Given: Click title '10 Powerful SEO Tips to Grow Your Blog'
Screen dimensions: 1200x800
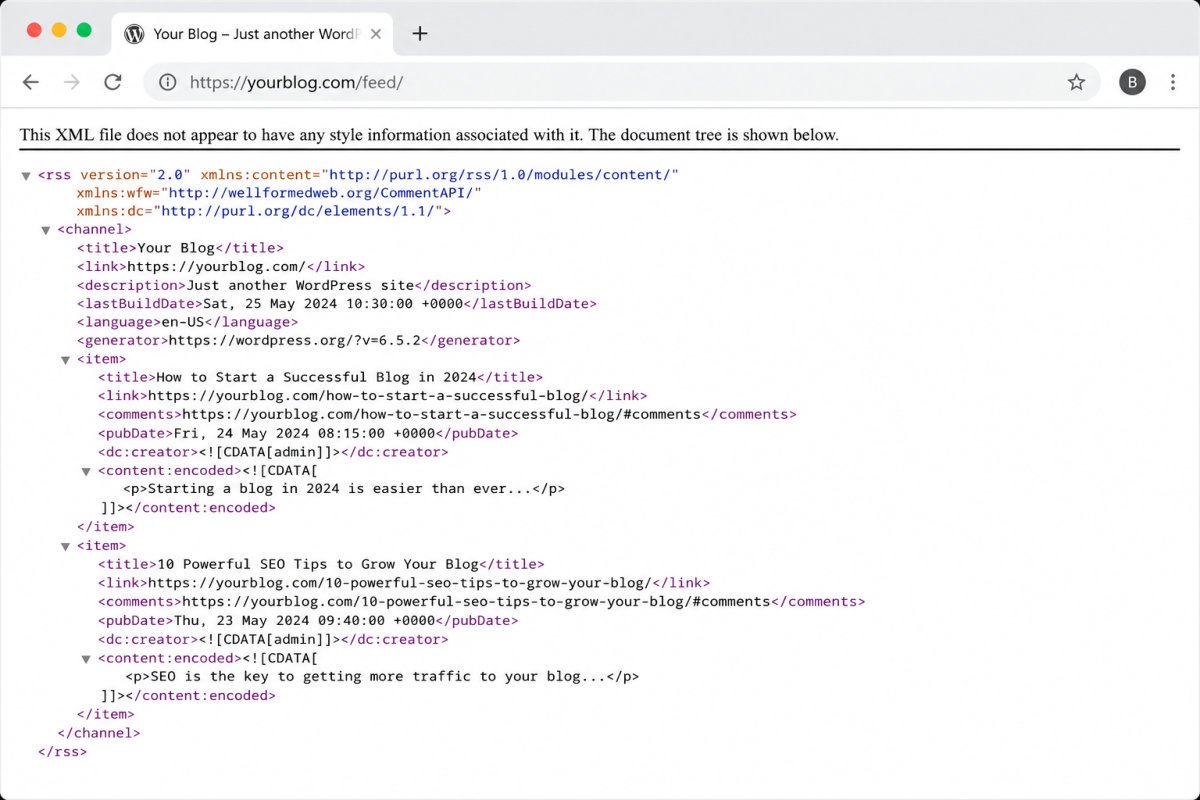Looking at the screenshot, I should [x=318, y=564].
